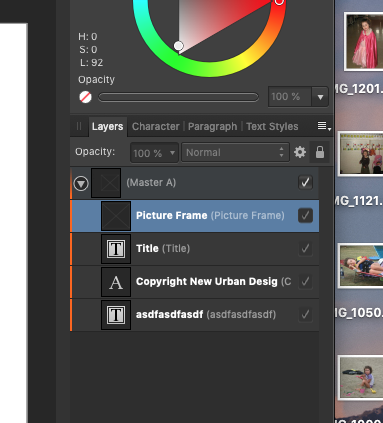Click the Title text frame layer icon

click(x=116, y=249)
